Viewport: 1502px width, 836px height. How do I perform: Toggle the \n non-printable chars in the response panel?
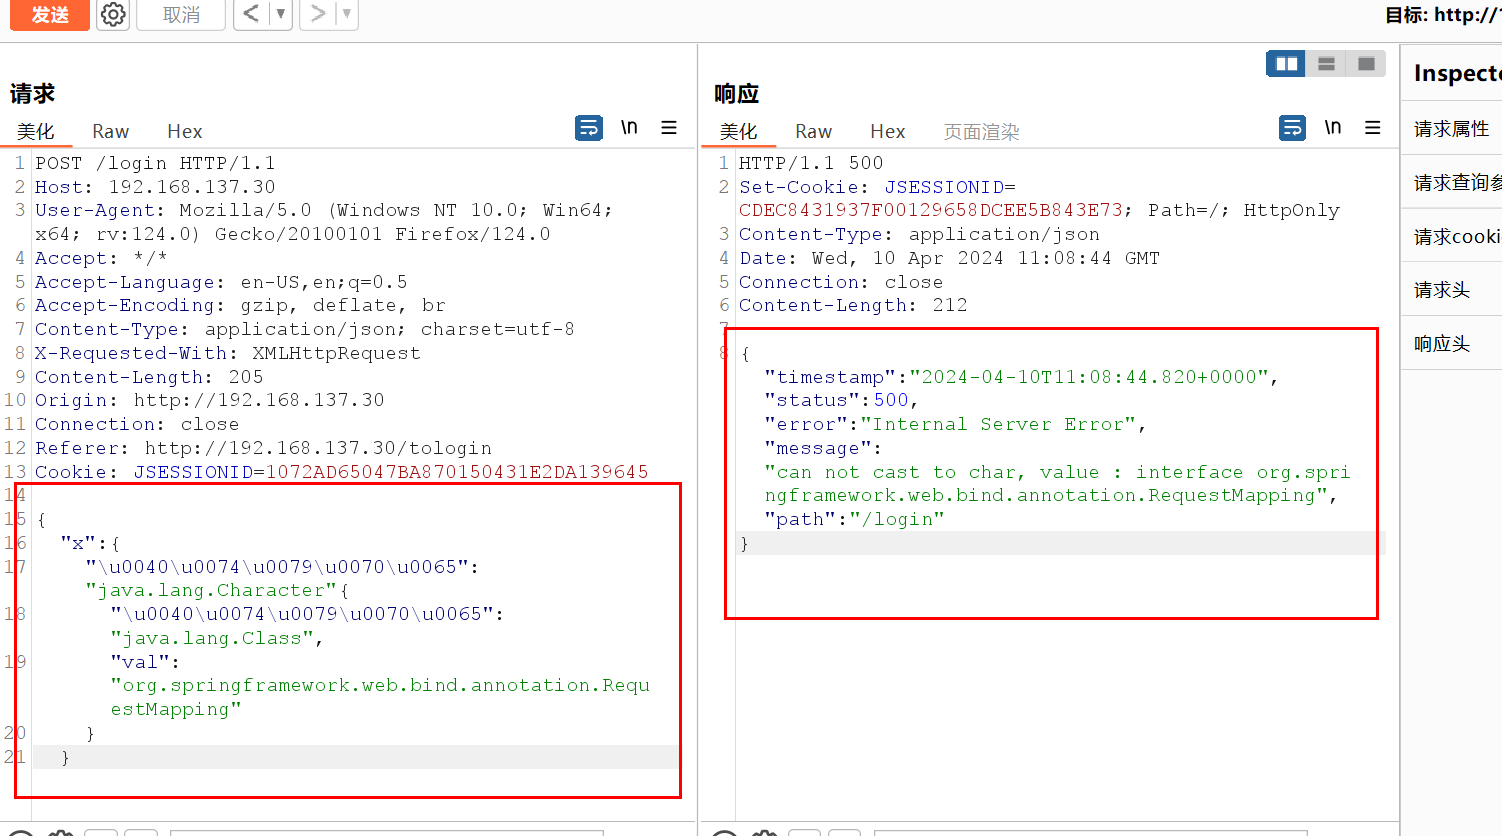(x=1333, y=127)
